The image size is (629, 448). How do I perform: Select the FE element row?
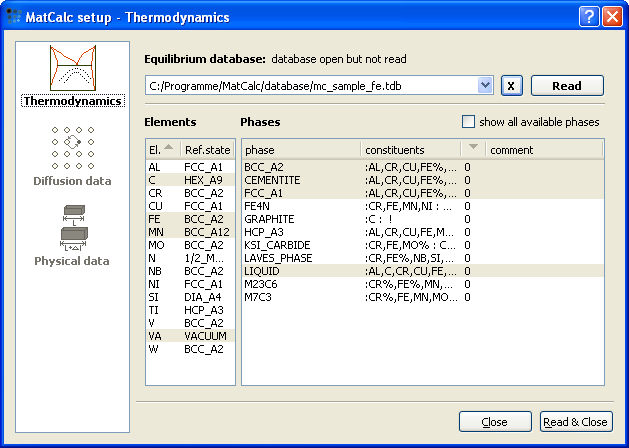(188, 218)
